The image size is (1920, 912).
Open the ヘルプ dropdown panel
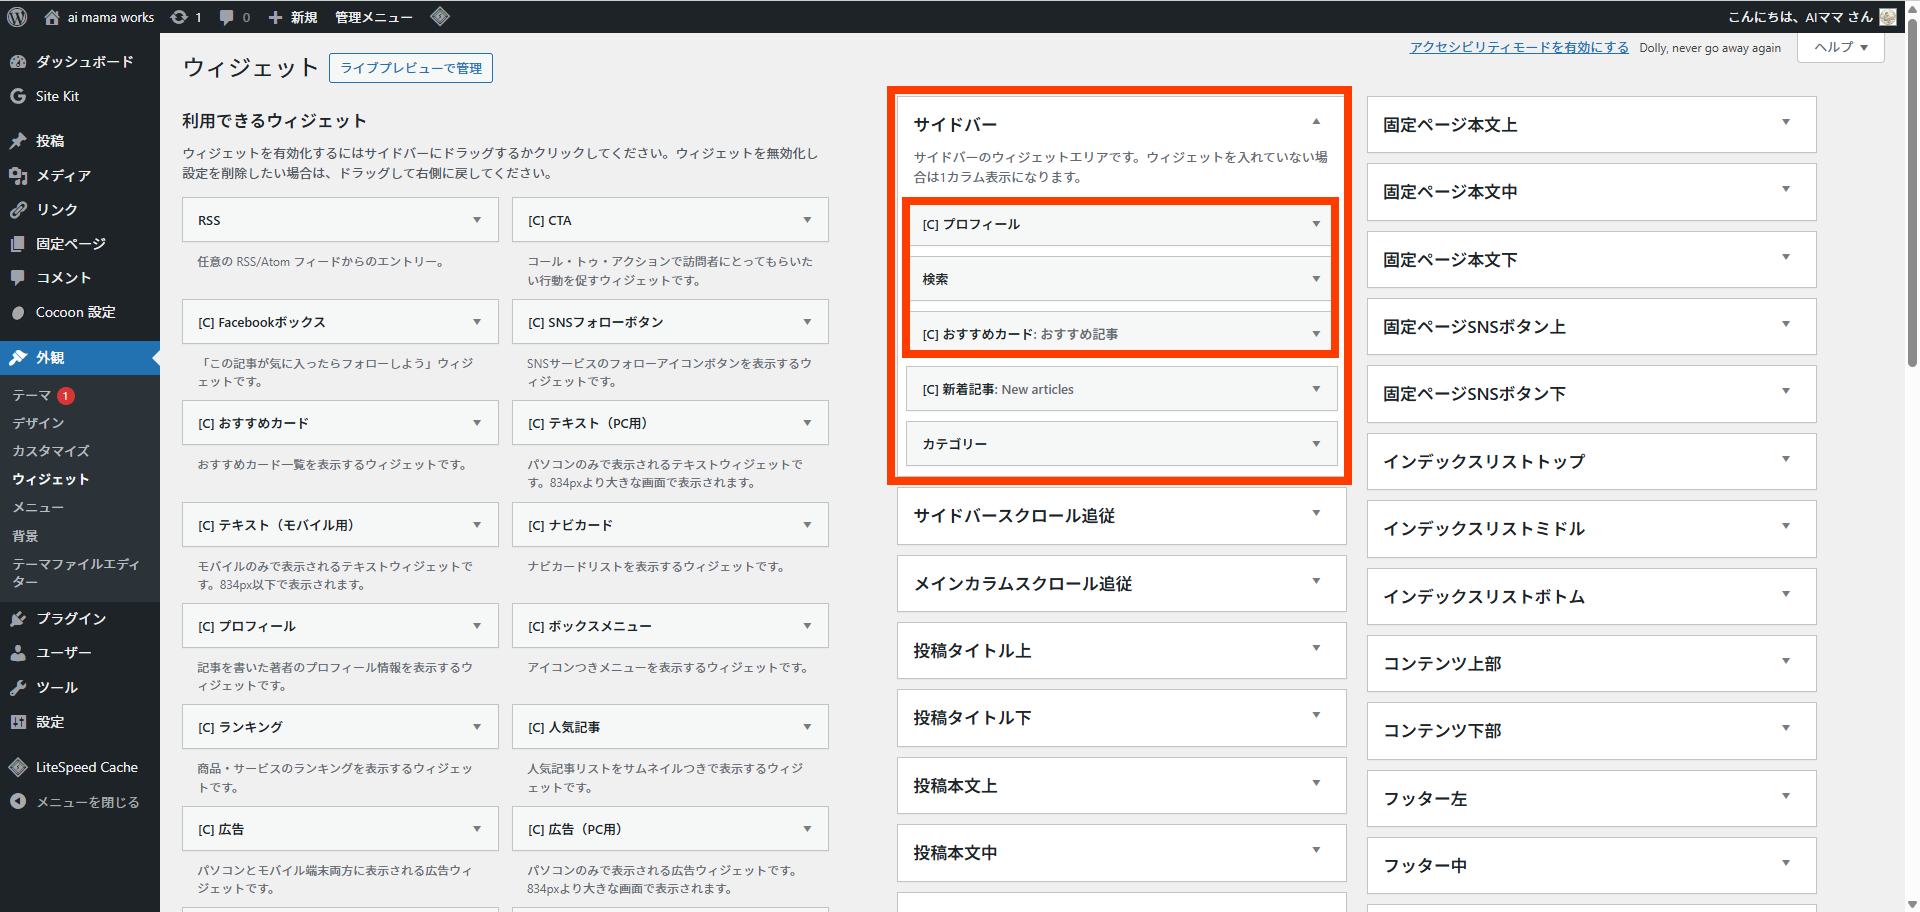tap(1840, 47)
